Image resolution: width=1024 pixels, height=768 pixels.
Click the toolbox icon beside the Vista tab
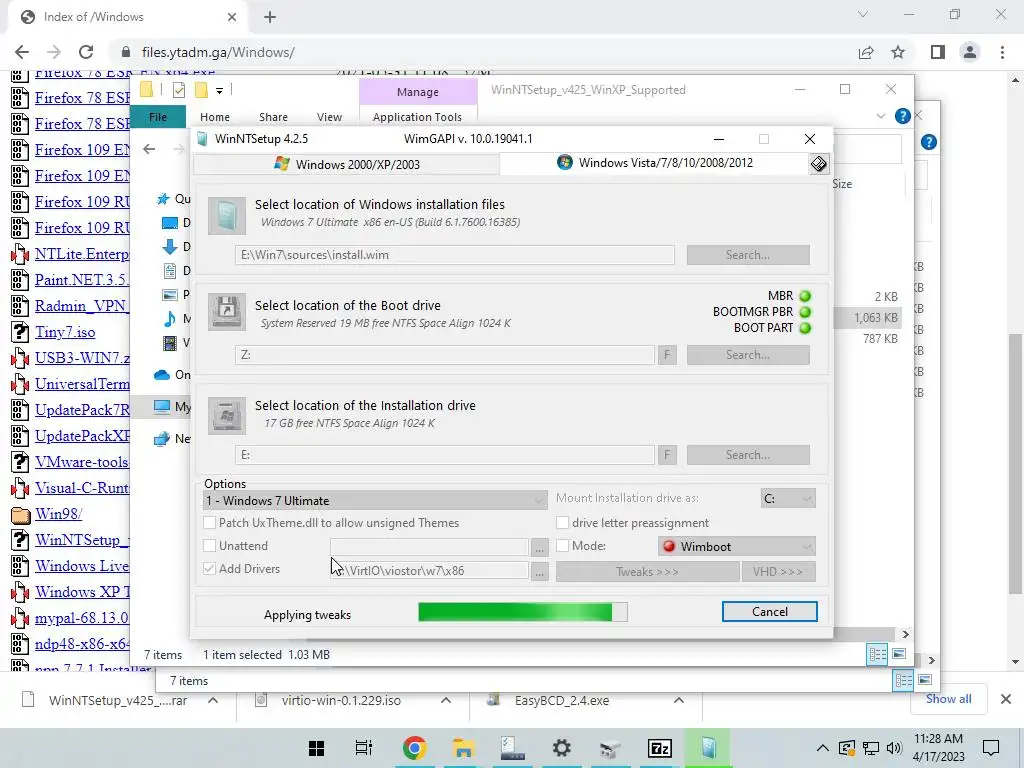[x=818, y=164]
